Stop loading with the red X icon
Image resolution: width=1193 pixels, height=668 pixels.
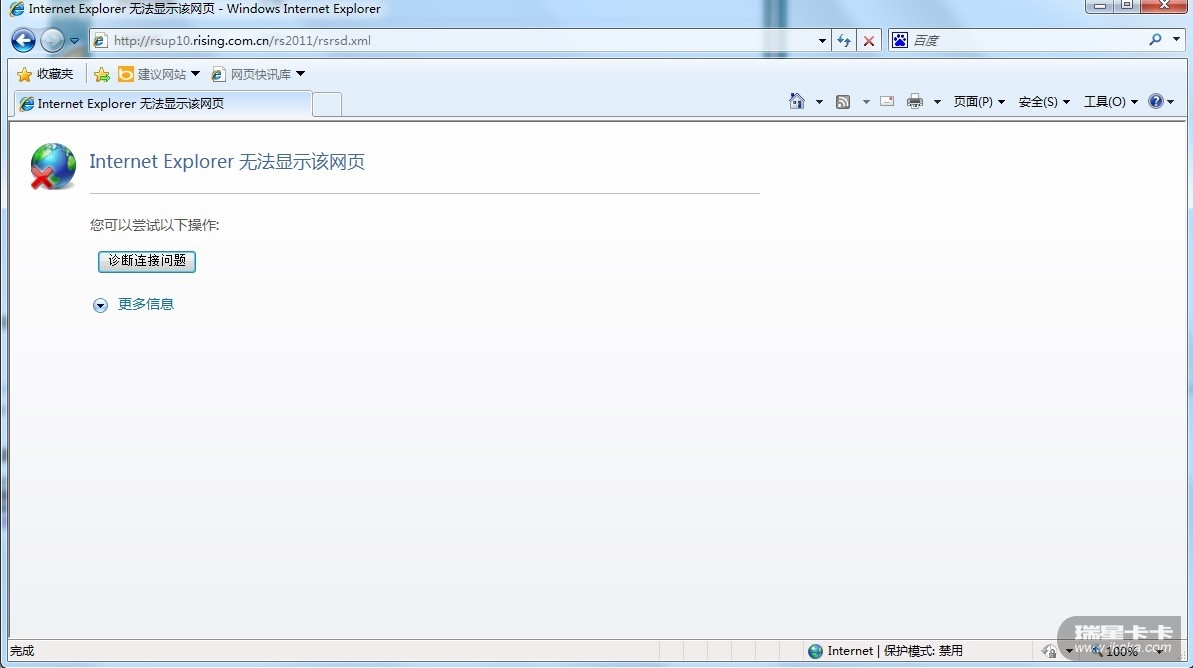[868, 41]
